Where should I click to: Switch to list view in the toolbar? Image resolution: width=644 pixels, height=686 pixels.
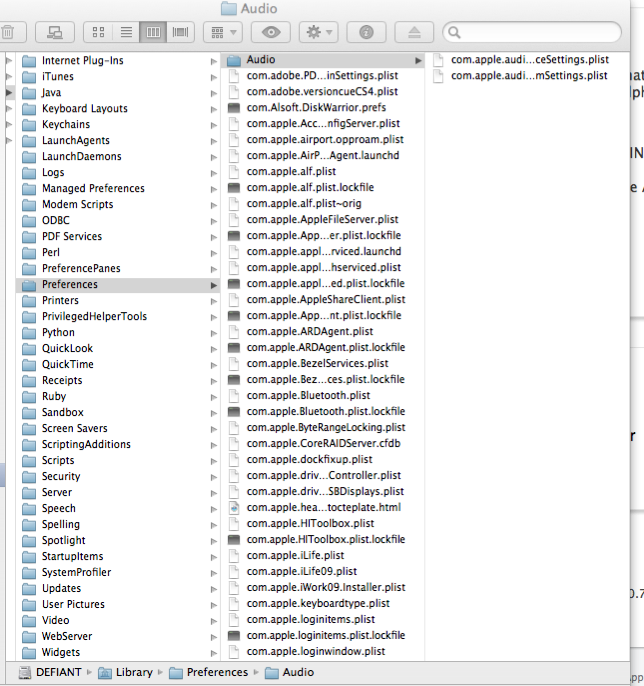126,32
